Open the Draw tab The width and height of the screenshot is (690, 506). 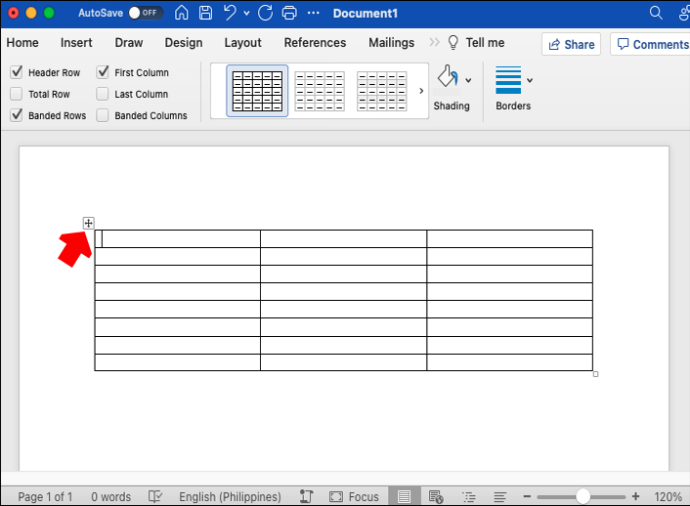point(129,43)
